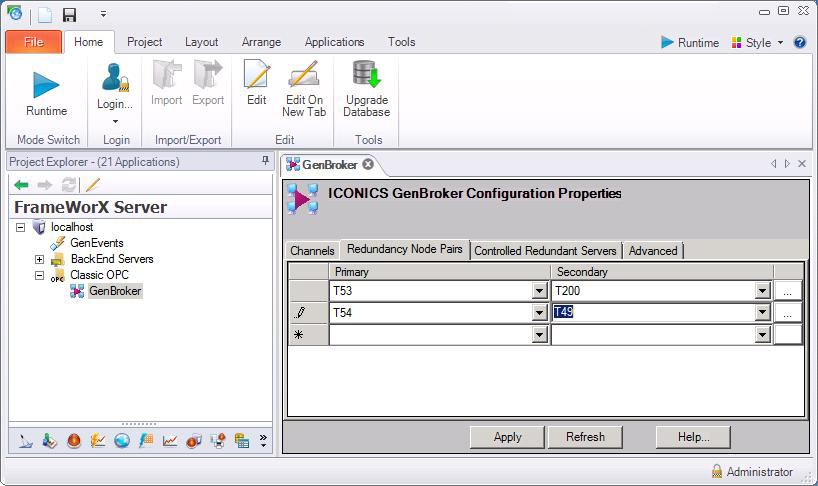The height and width of the screenshot is (486, 818).
Task: Pin the Project Explorer panel
Action: point(265,161)
